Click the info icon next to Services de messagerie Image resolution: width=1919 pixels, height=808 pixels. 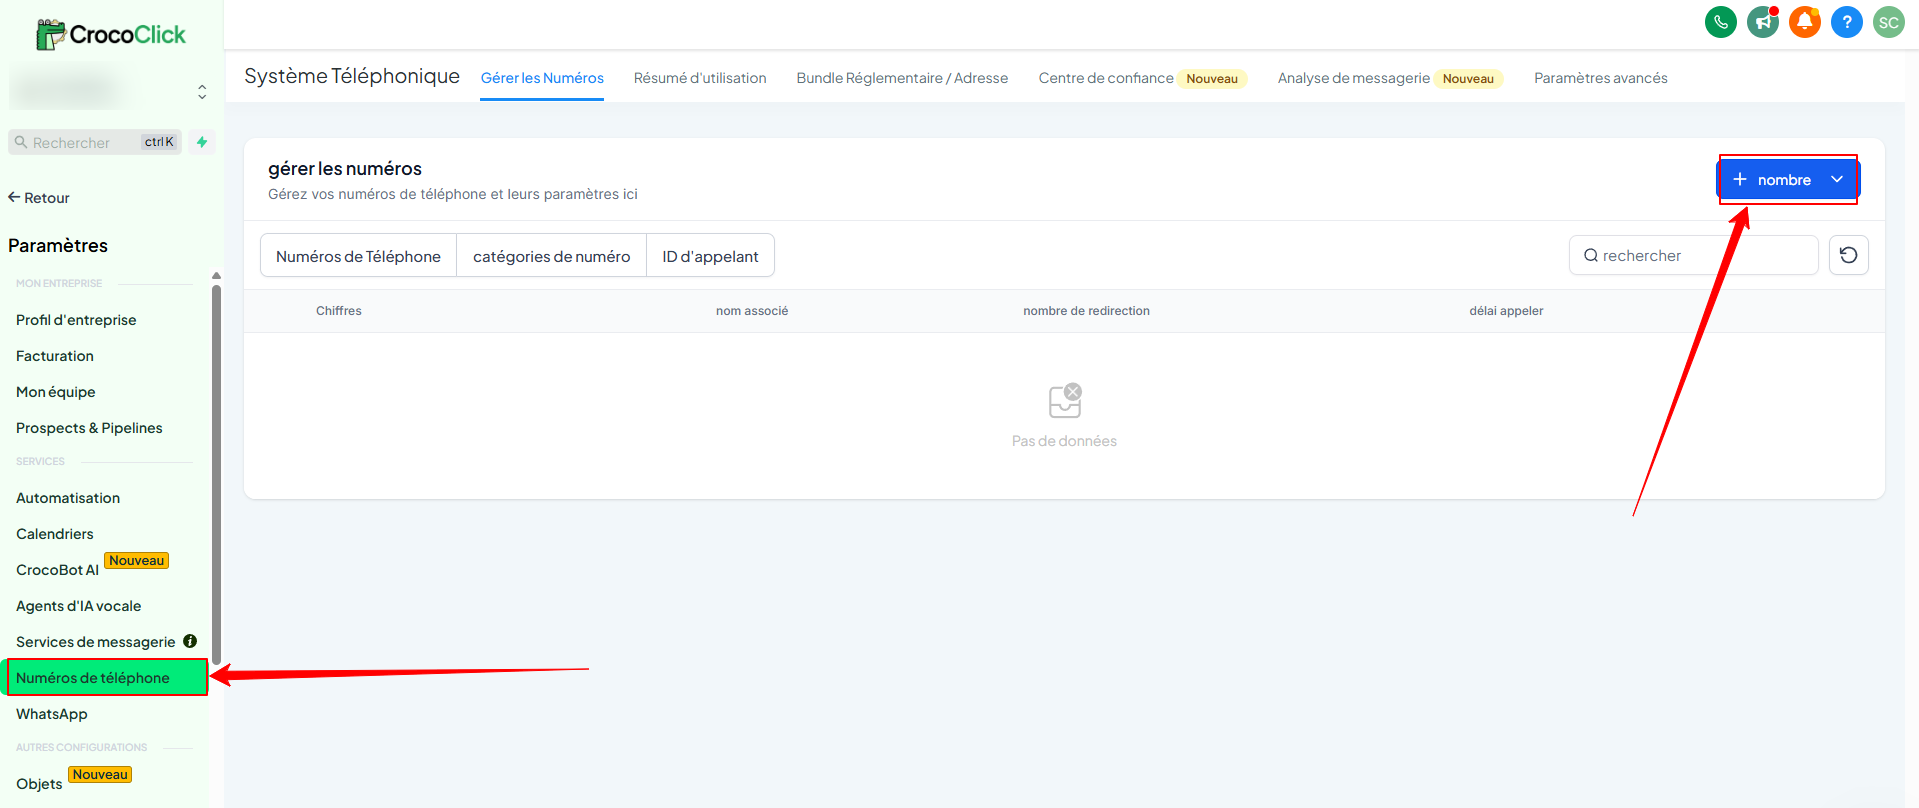coord(190,641)
